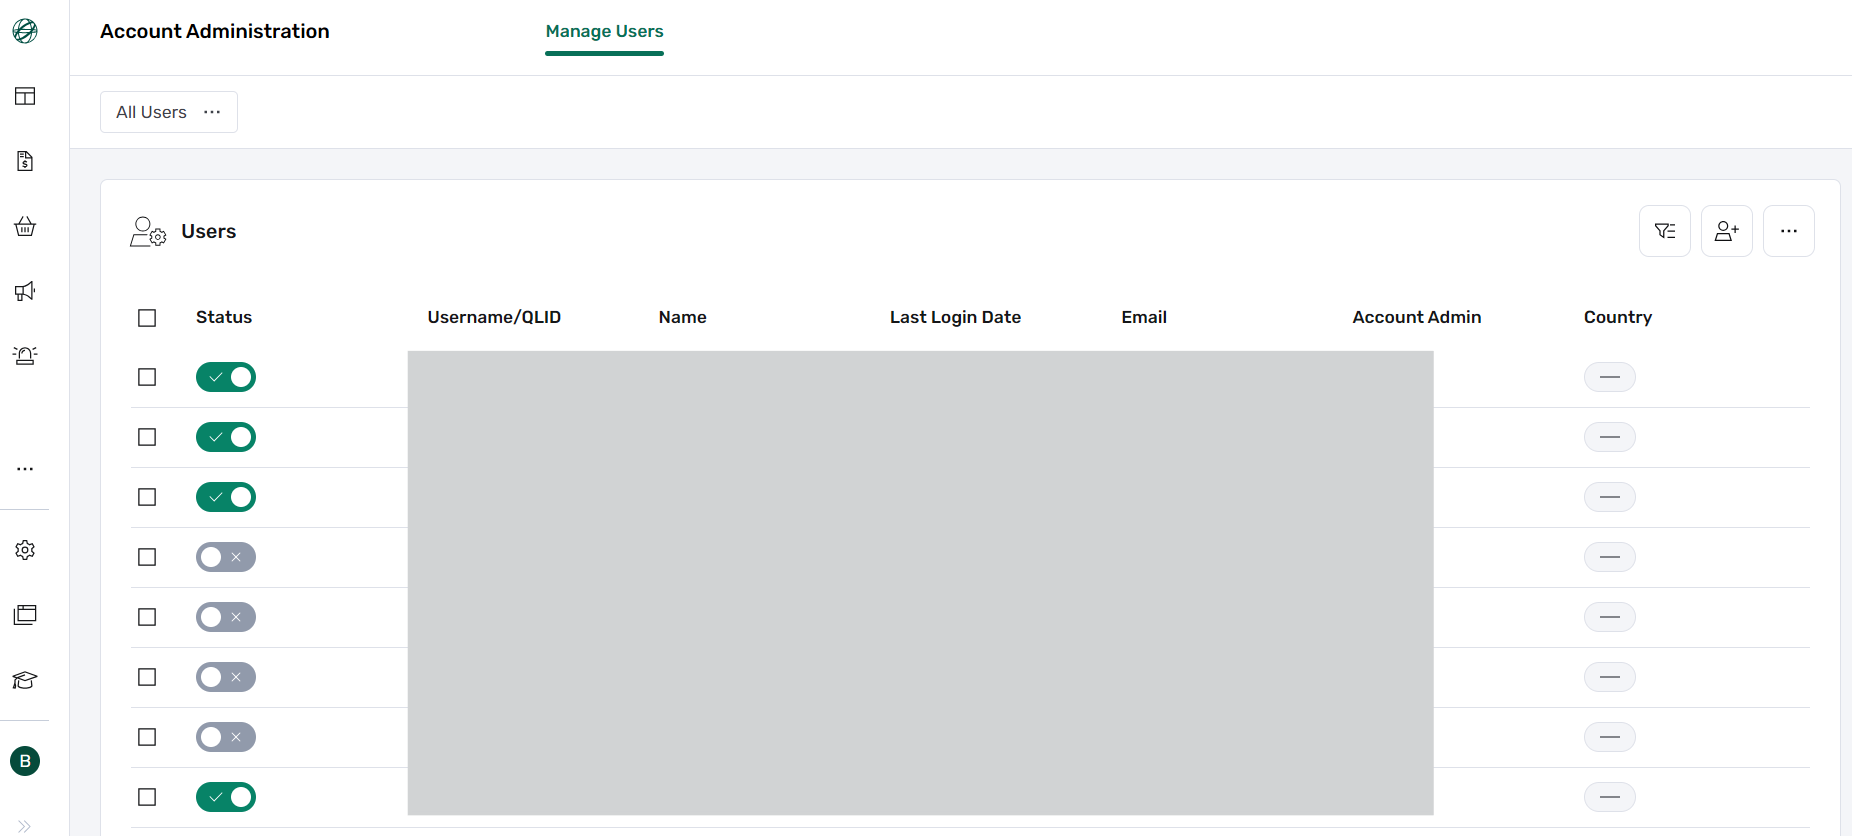Check the seventh user row checkbox
The width and height of the screenshot is (1852, 836).
(147, 737)
